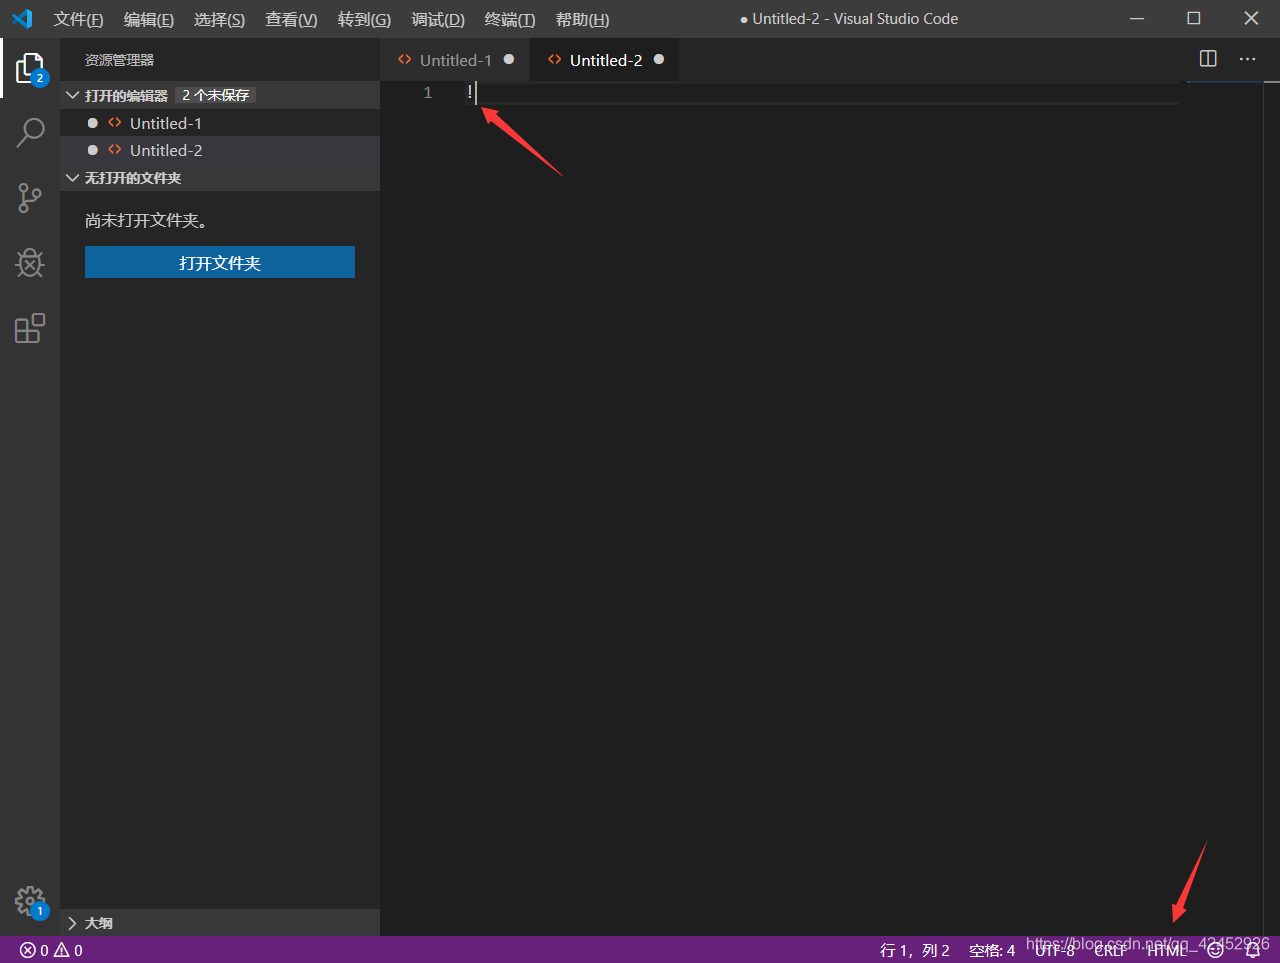Change language mode via HTML status item

[1167, 950]
